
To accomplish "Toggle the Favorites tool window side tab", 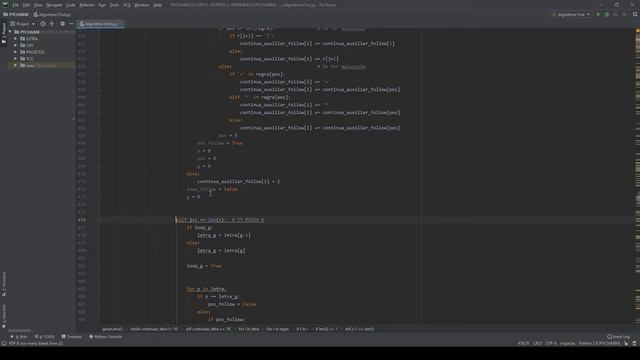I will 4,316.
